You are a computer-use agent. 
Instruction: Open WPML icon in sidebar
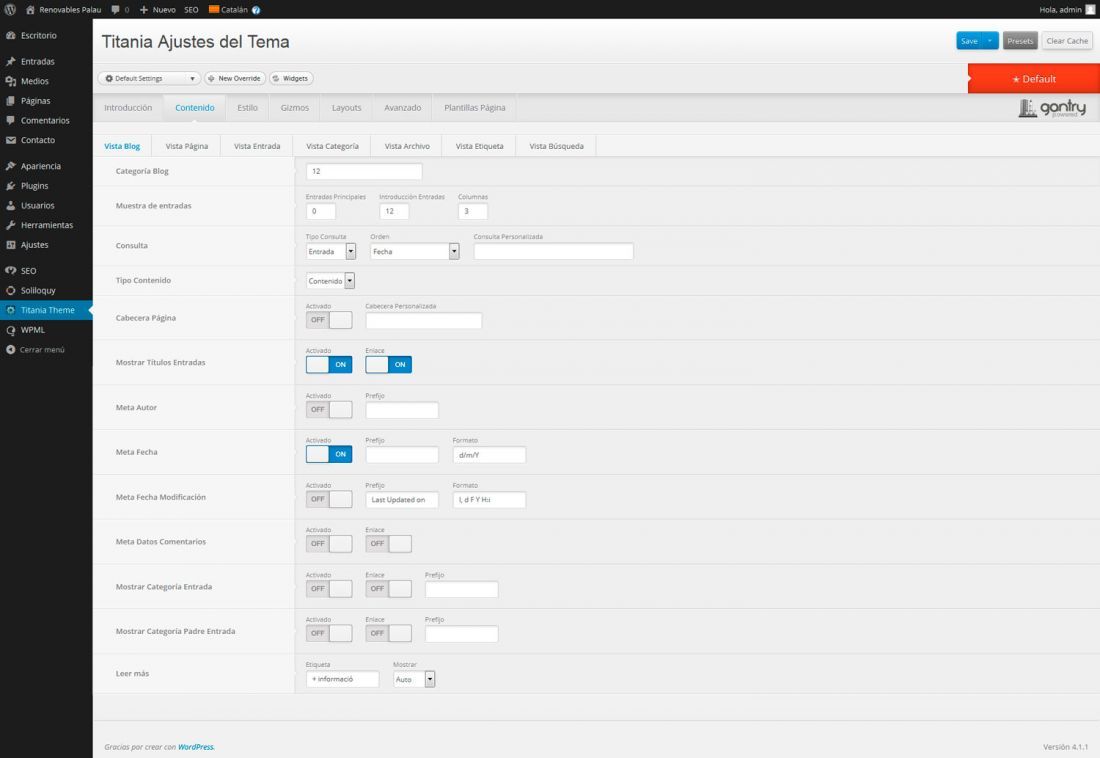(x=11, y=330)
